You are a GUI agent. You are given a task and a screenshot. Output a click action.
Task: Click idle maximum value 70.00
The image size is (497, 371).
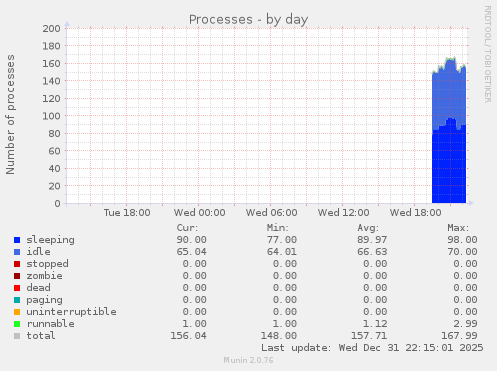(462, 252)
